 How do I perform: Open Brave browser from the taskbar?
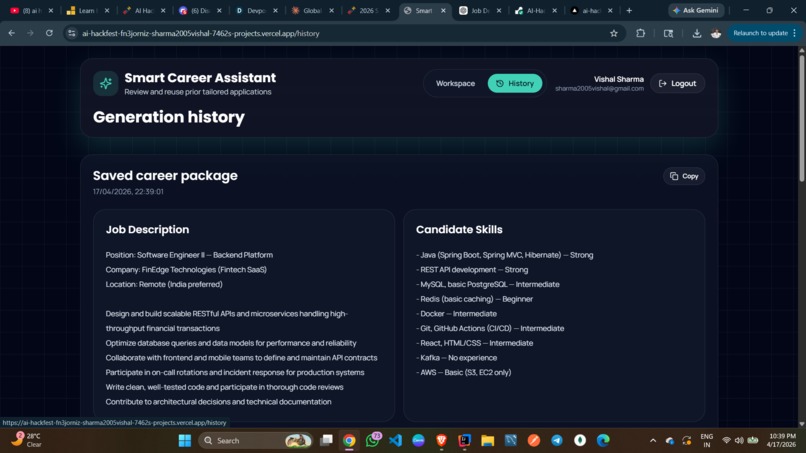442,440
